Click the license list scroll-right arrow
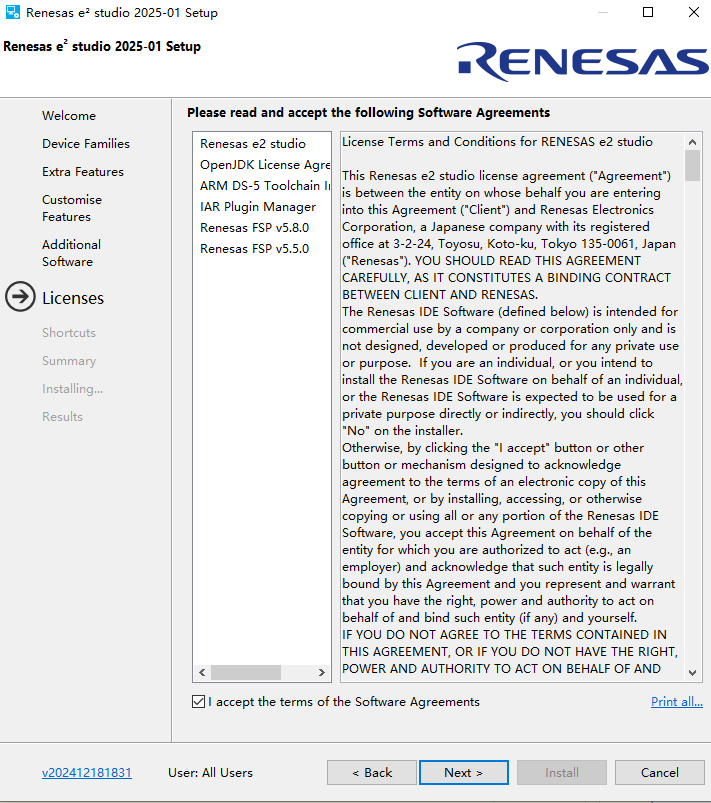The image size is (711, 803). coord(322,672)
